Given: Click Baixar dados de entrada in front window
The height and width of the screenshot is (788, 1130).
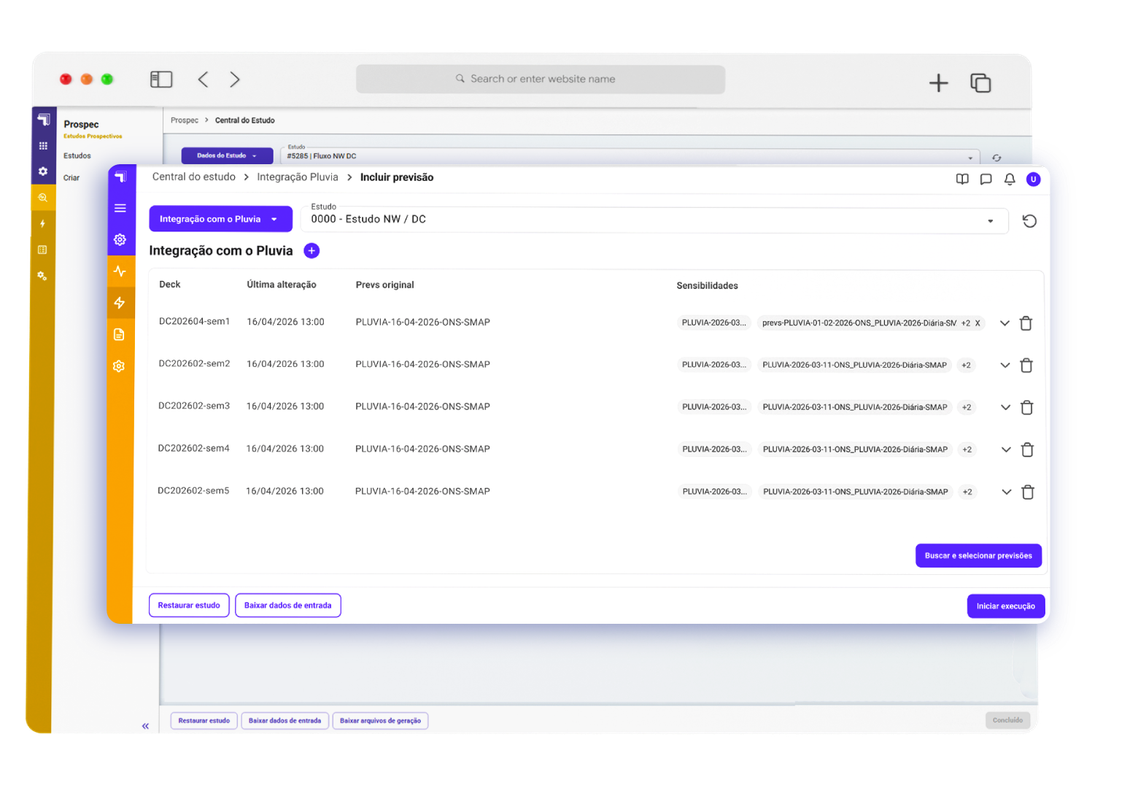Looking at the screenshot, I should click(288, 606).
